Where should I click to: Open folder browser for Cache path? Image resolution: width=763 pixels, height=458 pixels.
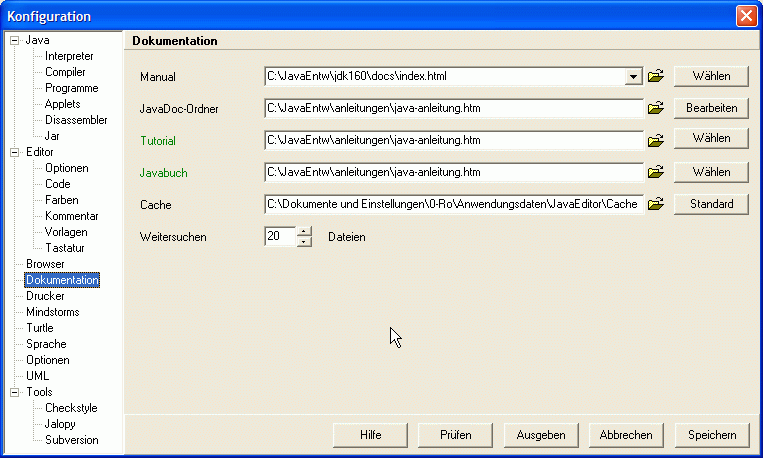655,204
